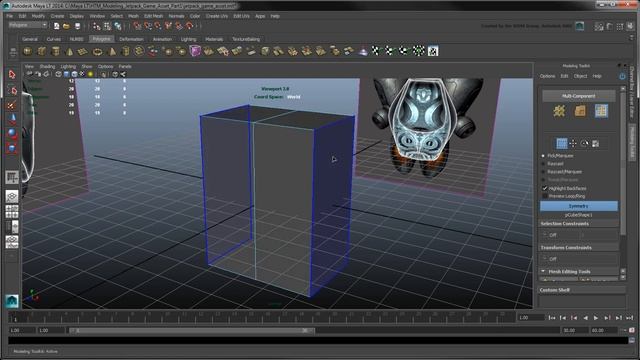Click the Open Scene folder icon
Viewport: 640px width, 360px height.
[67, 26]
